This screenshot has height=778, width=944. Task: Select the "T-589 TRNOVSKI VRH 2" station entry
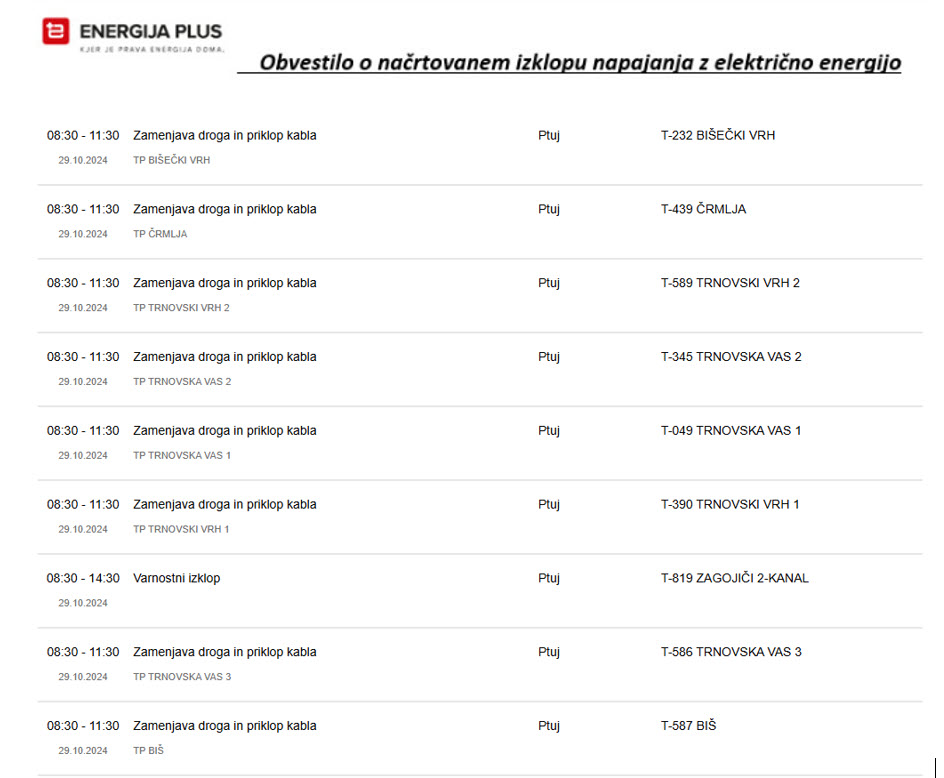[x=730, y=283]
